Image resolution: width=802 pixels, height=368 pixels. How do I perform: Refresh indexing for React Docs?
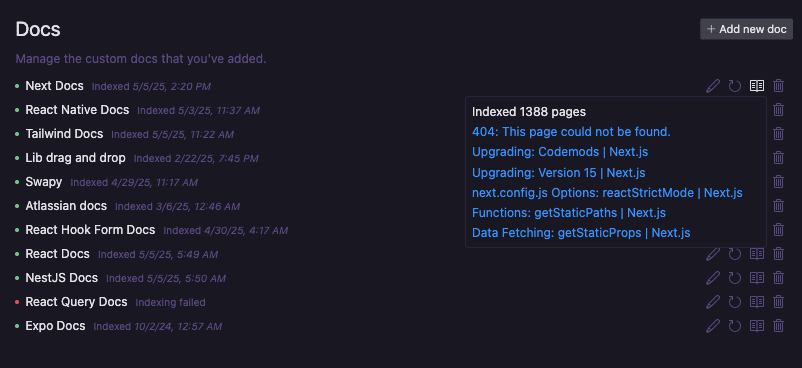click(734, 254)
